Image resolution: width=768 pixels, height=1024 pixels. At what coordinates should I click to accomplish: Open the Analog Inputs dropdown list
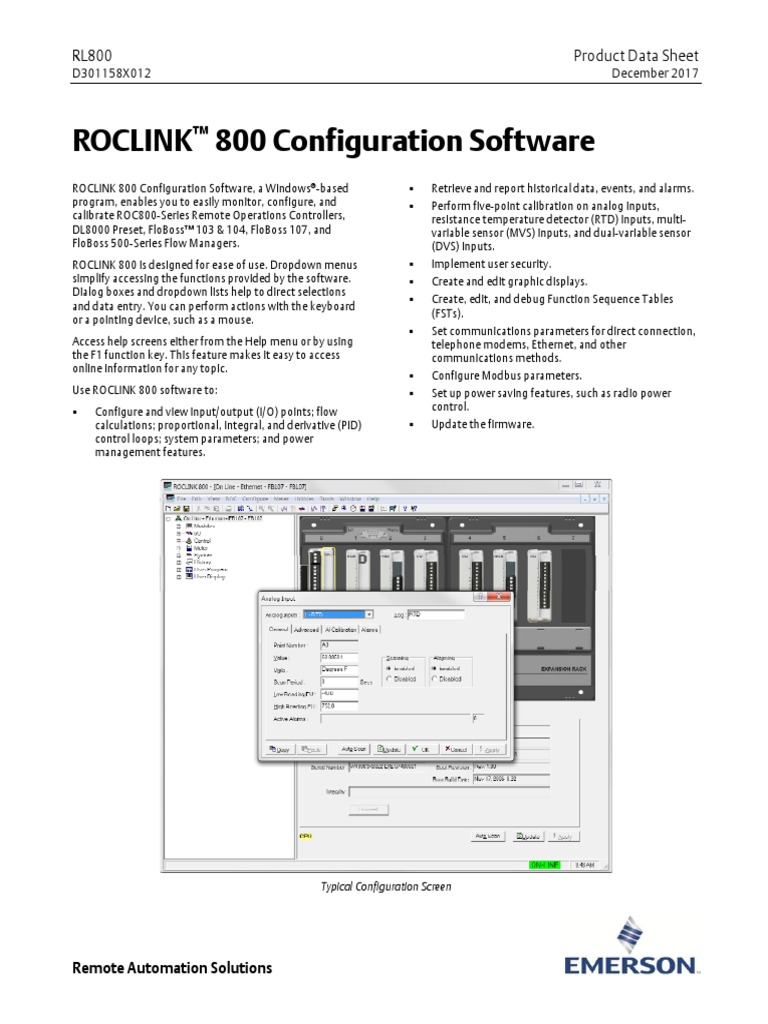coord(369,615)
